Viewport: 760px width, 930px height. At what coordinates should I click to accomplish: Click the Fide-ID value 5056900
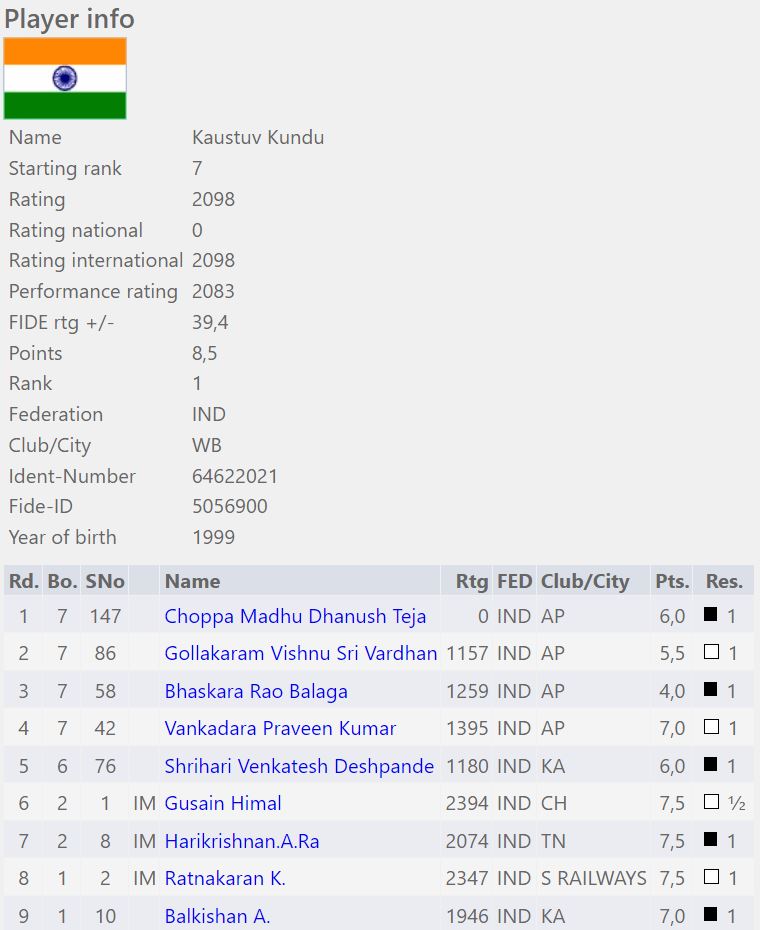coord(230,506)
